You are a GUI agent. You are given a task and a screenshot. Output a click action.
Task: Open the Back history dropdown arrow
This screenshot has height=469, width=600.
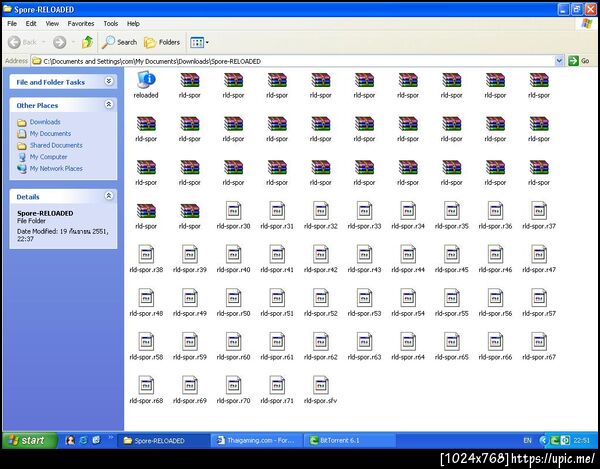43,42
